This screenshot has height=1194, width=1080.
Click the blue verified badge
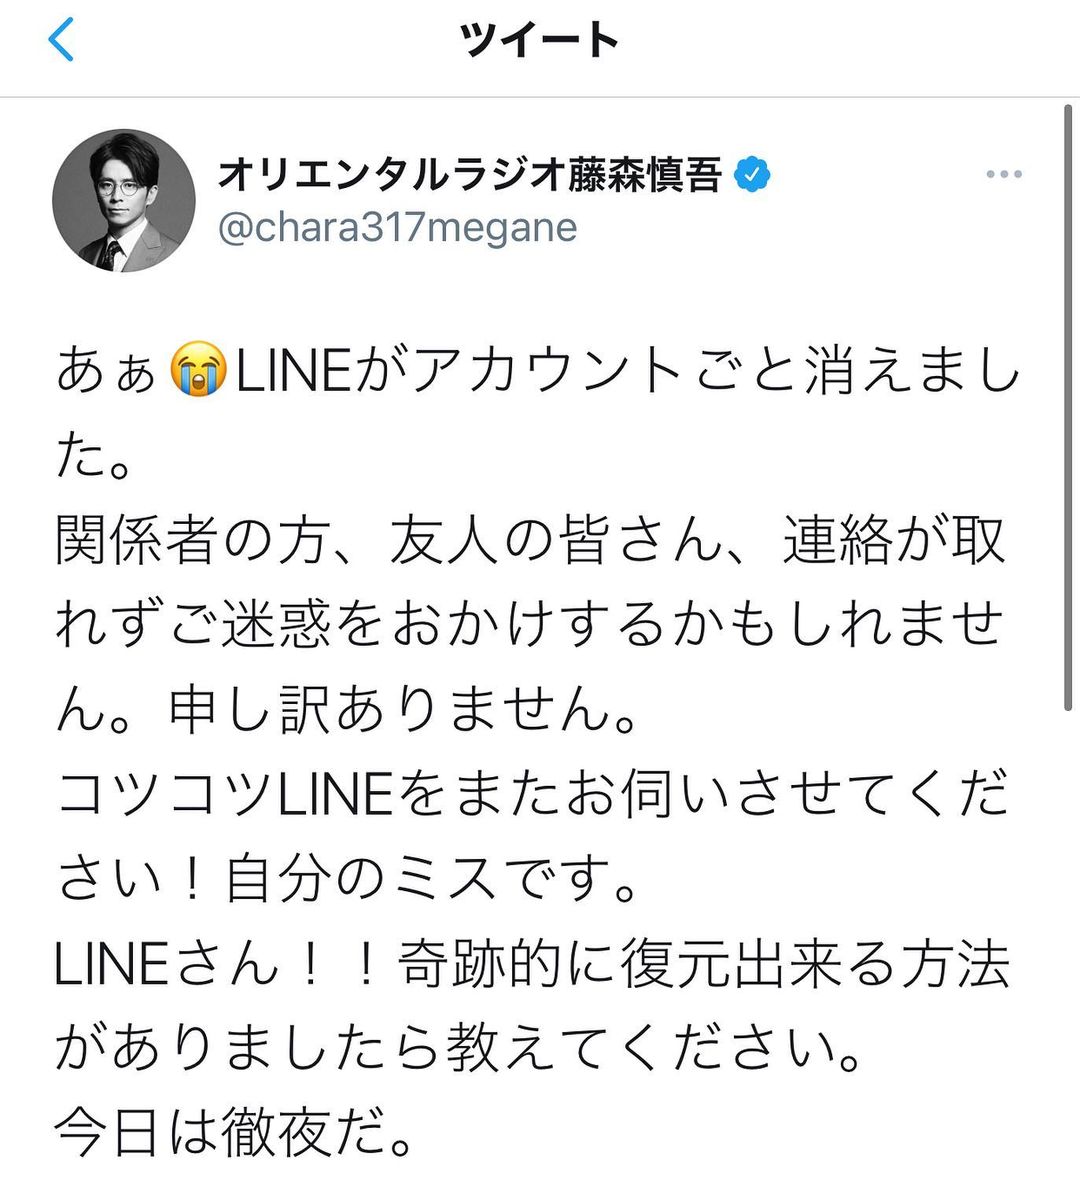click(753, 176)
